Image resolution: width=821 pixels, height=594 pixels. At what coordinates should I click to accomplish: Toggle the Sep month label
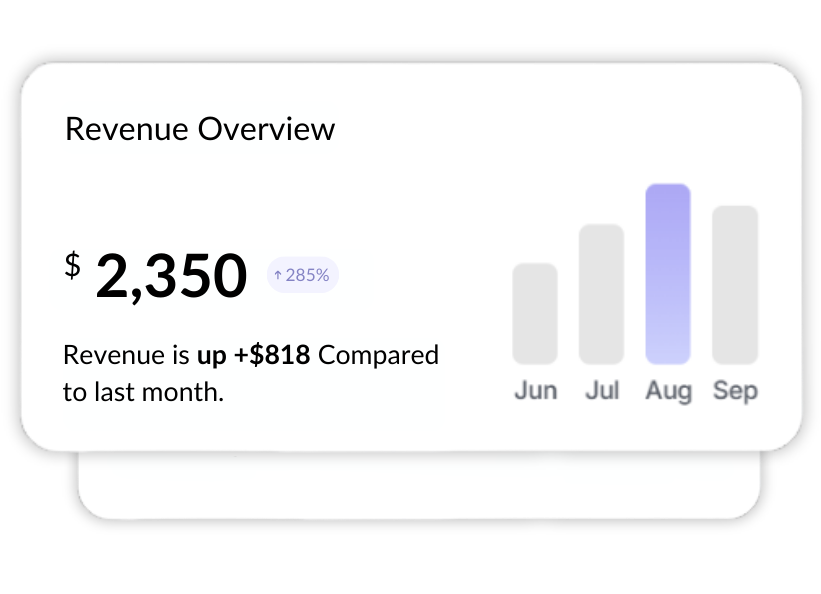click(735, 391)
